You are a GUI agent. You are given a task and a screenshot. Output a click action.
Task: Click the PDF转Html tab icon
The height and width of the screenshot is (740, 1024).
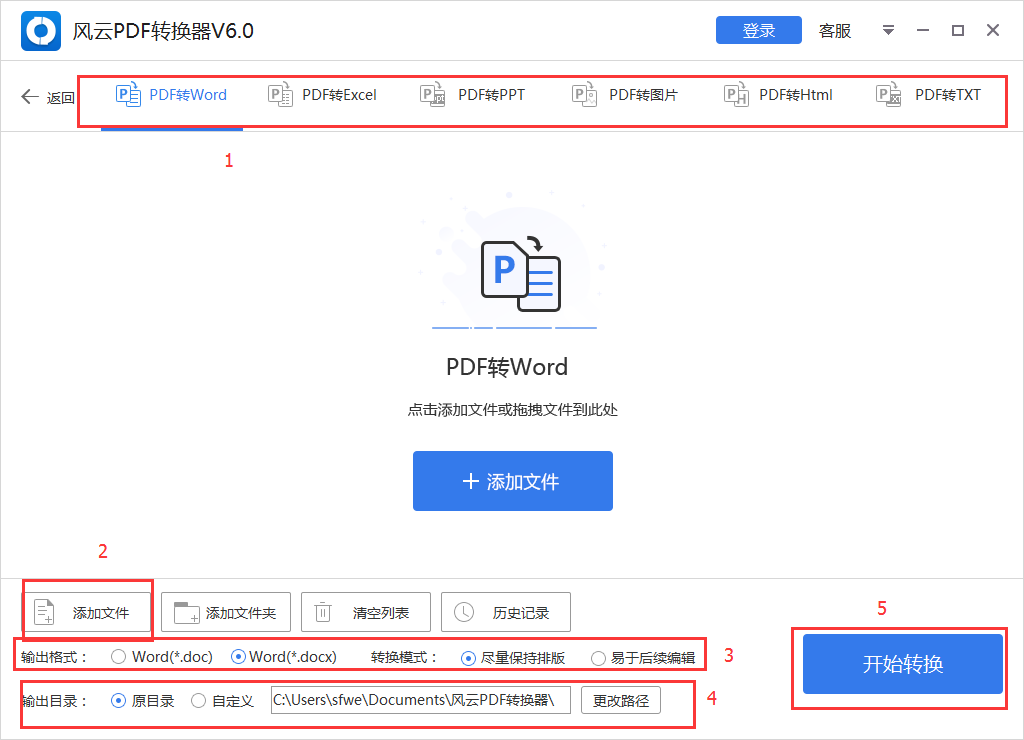(736, 95)
